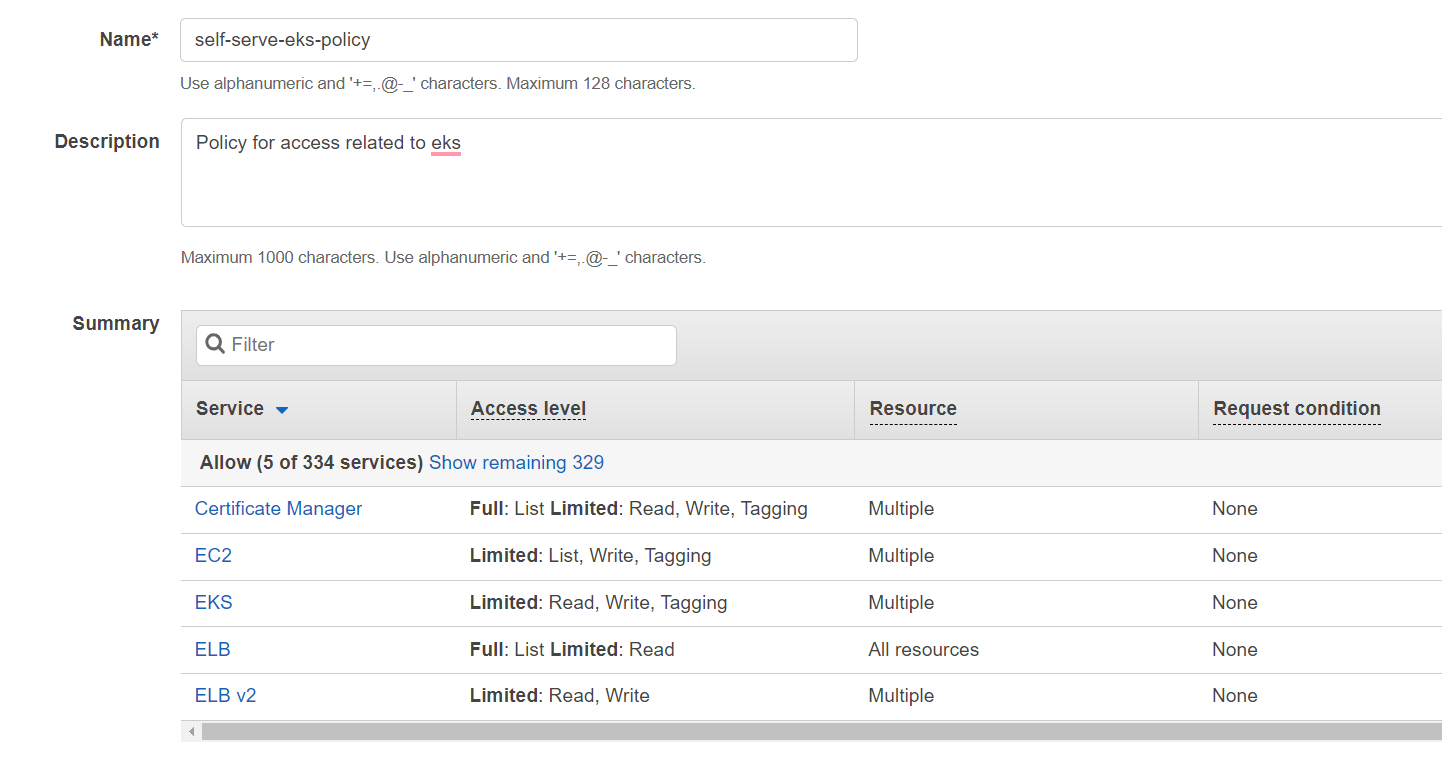The image size is (1442, 772).
Task: Click ELB's access level 'Full: List Limited: Read'
Action: click(572, 650)
